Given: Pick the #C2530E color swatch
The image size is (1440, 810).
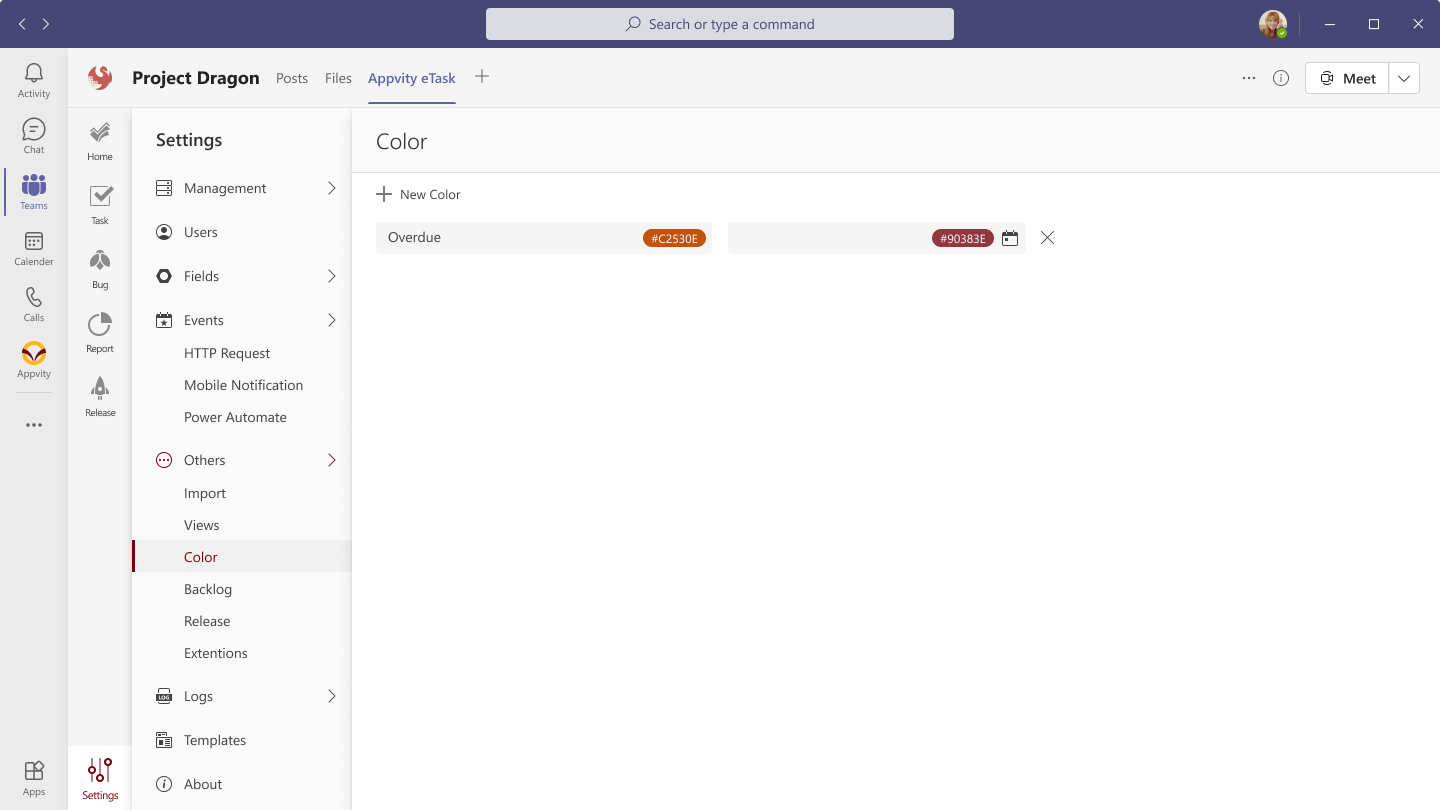Looking at the screenshot, I should point(674,238).
